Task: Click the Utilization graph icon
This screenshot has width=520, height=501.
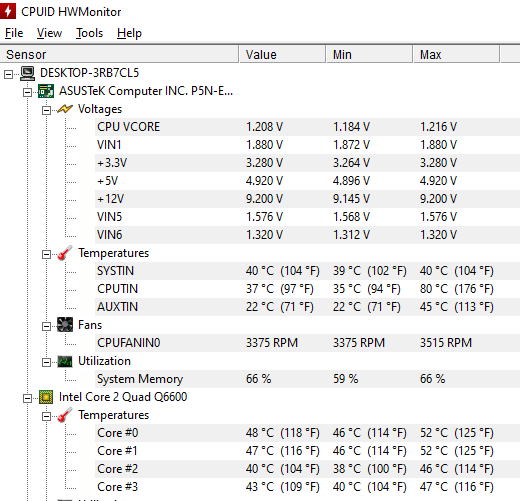Action: 65,361
